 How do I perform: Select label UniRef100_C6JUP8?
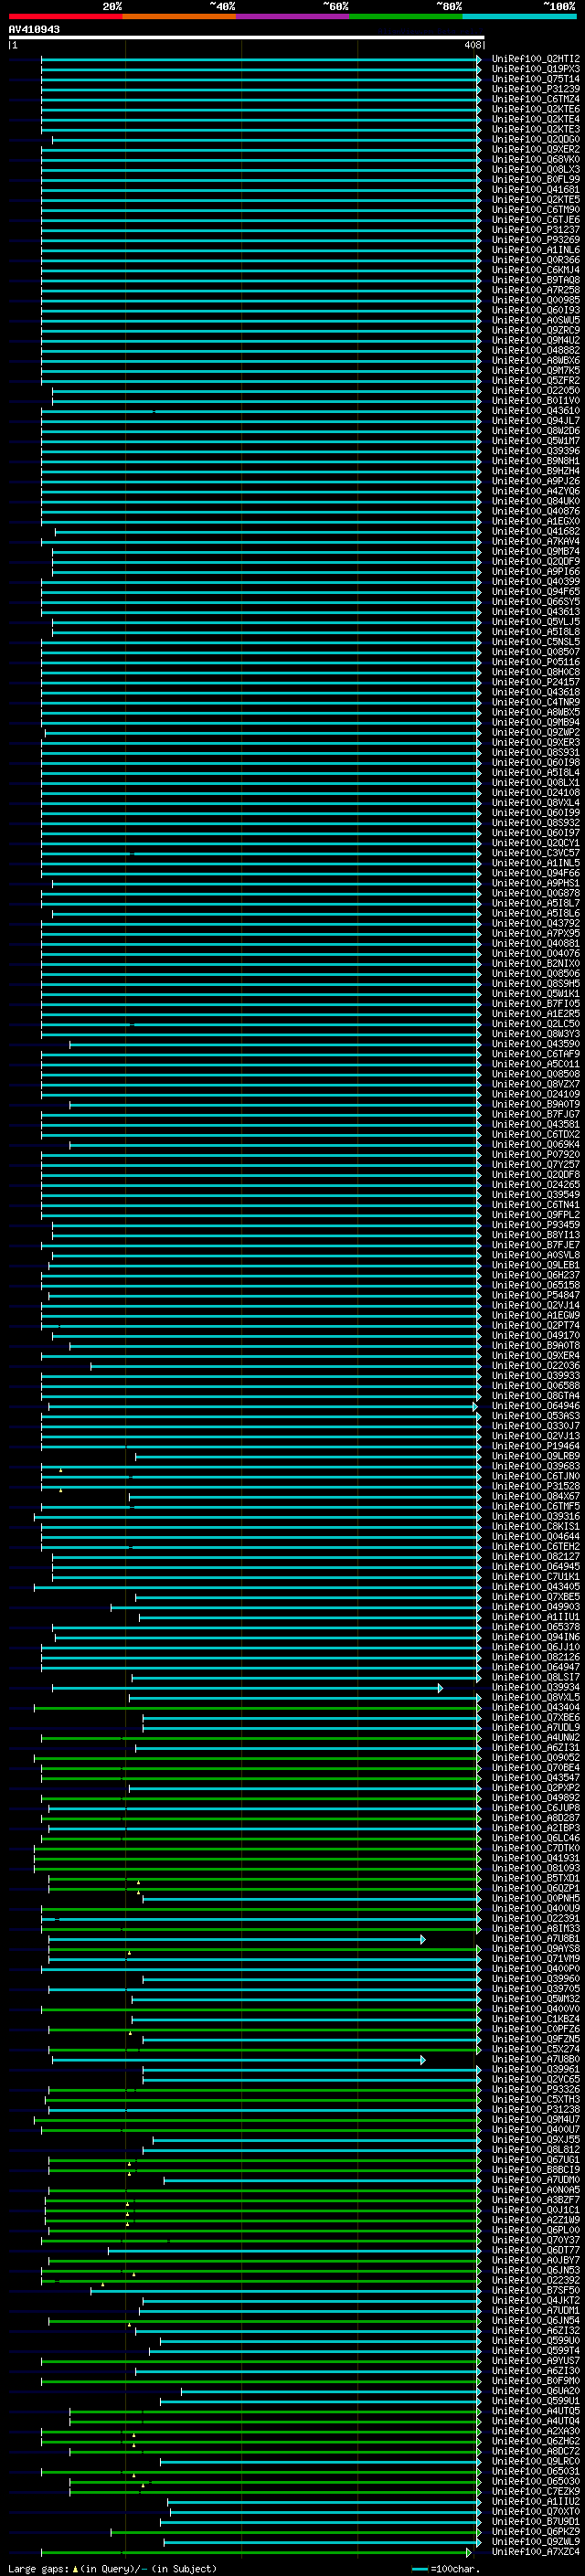pyautogui.click(x=536, y=1809)
